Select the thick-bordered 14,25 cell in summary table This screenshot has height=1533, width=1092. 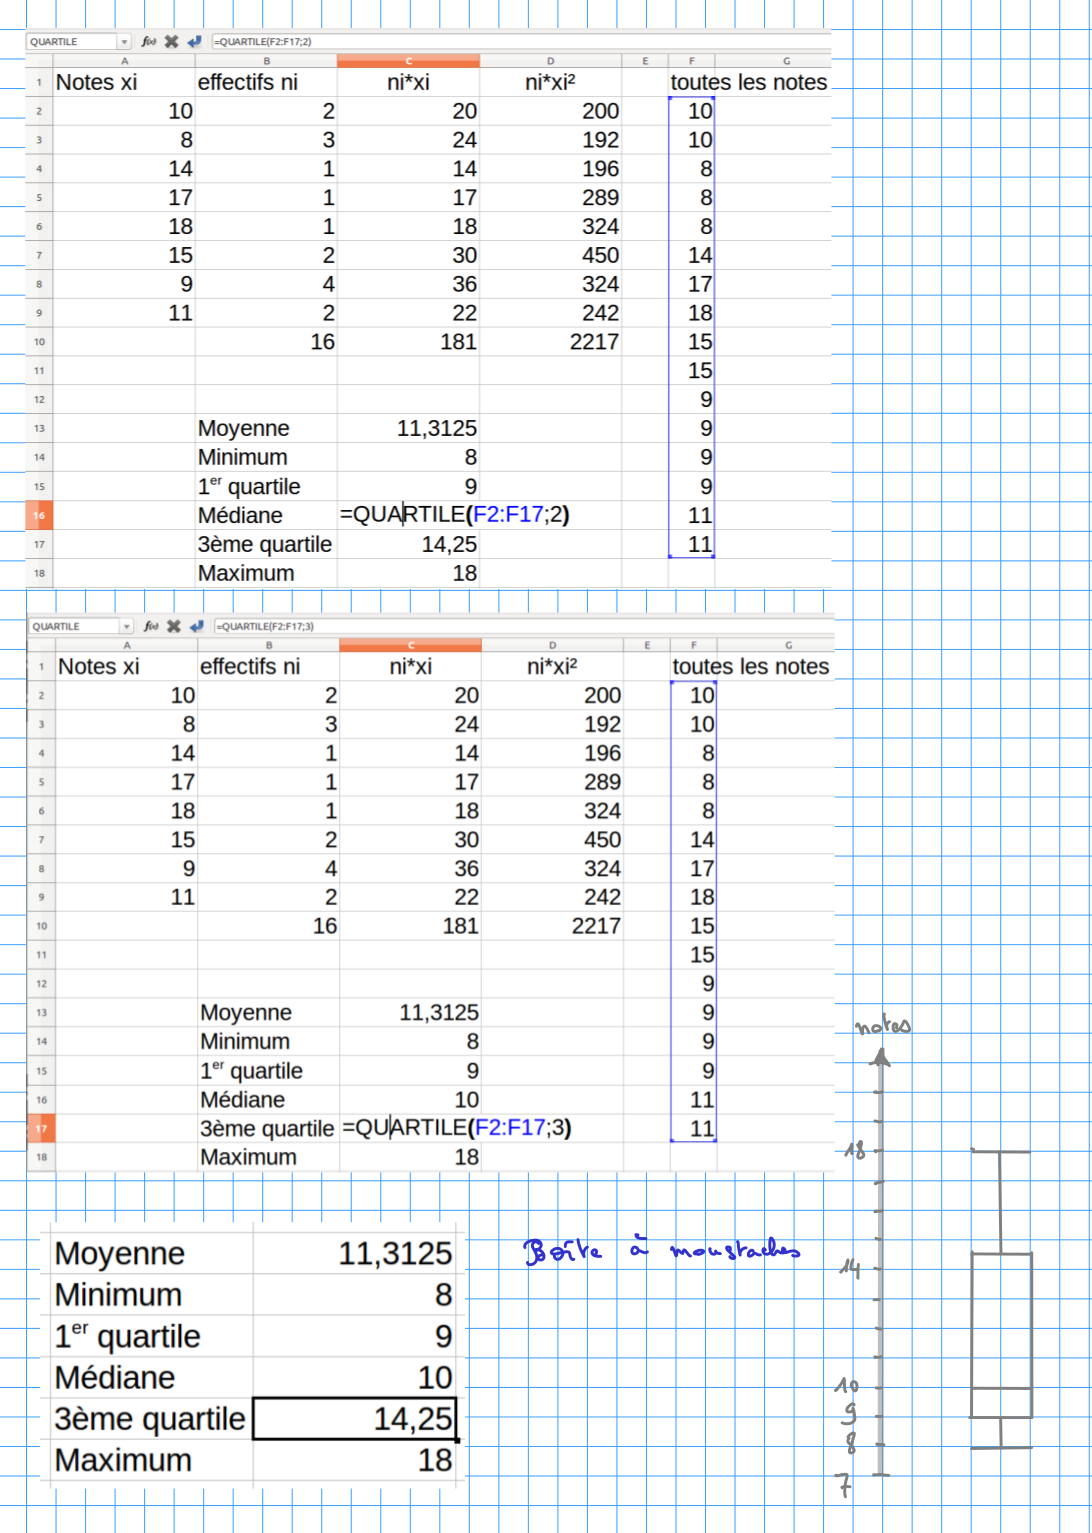pos(355,1419)
